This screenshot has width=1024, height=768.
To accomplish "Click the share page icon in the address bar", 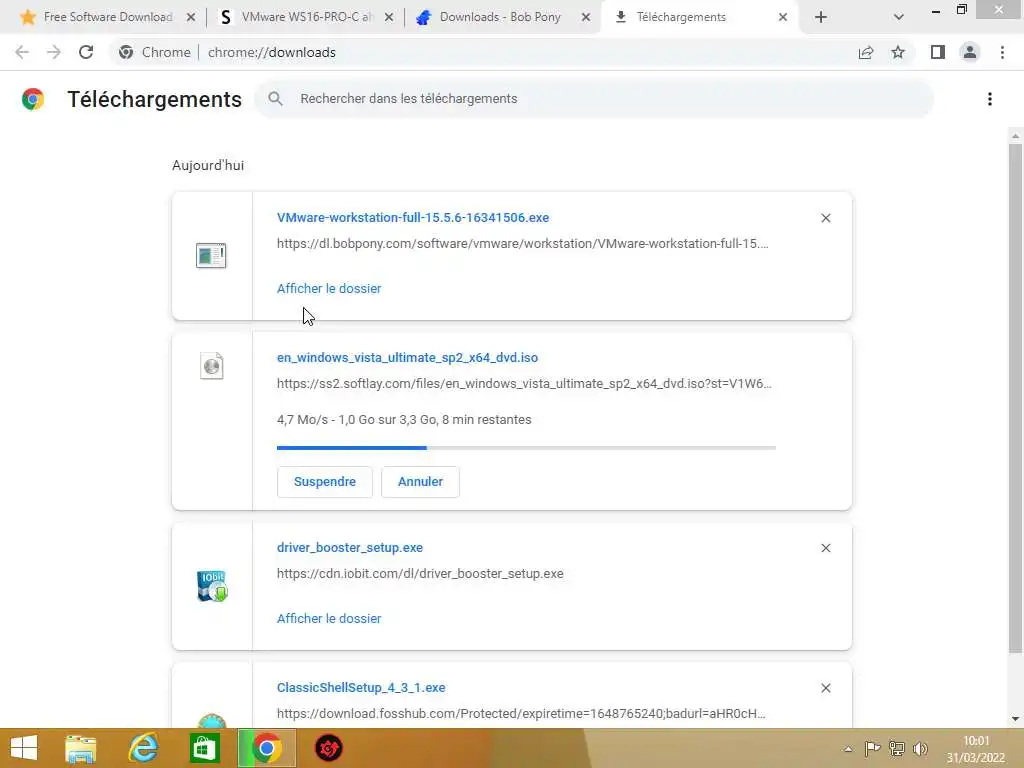I will click(866, 52).
